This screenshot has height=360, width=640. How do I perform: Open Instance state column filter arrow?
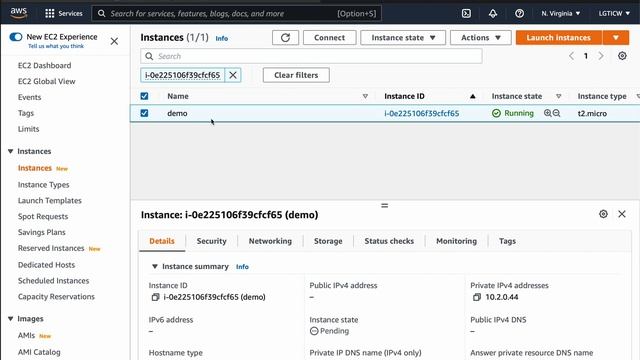pyautogui.click(x=558, y=96)
